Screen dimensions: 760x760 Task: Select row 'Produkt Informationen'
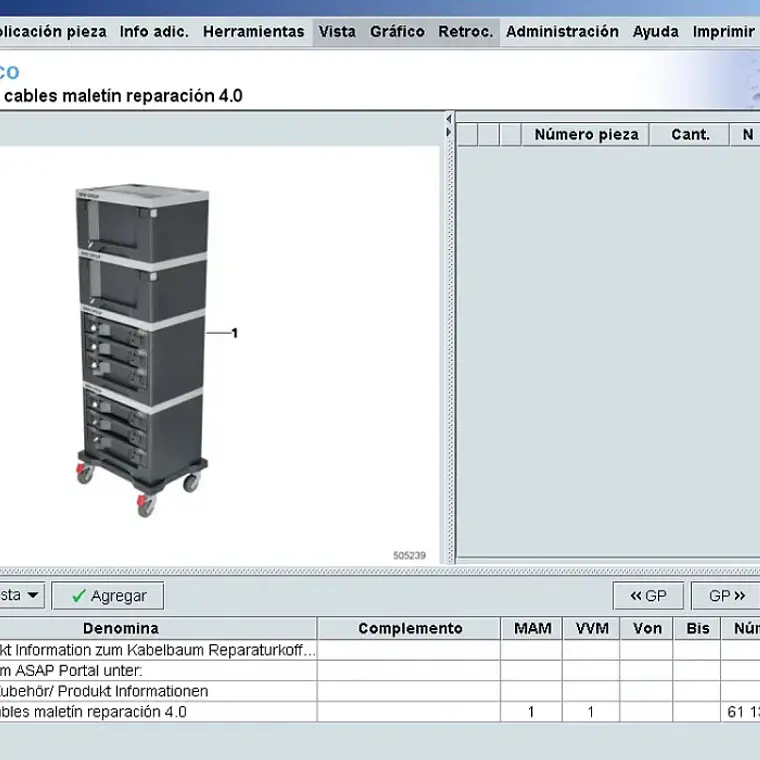tap(380, 691)
